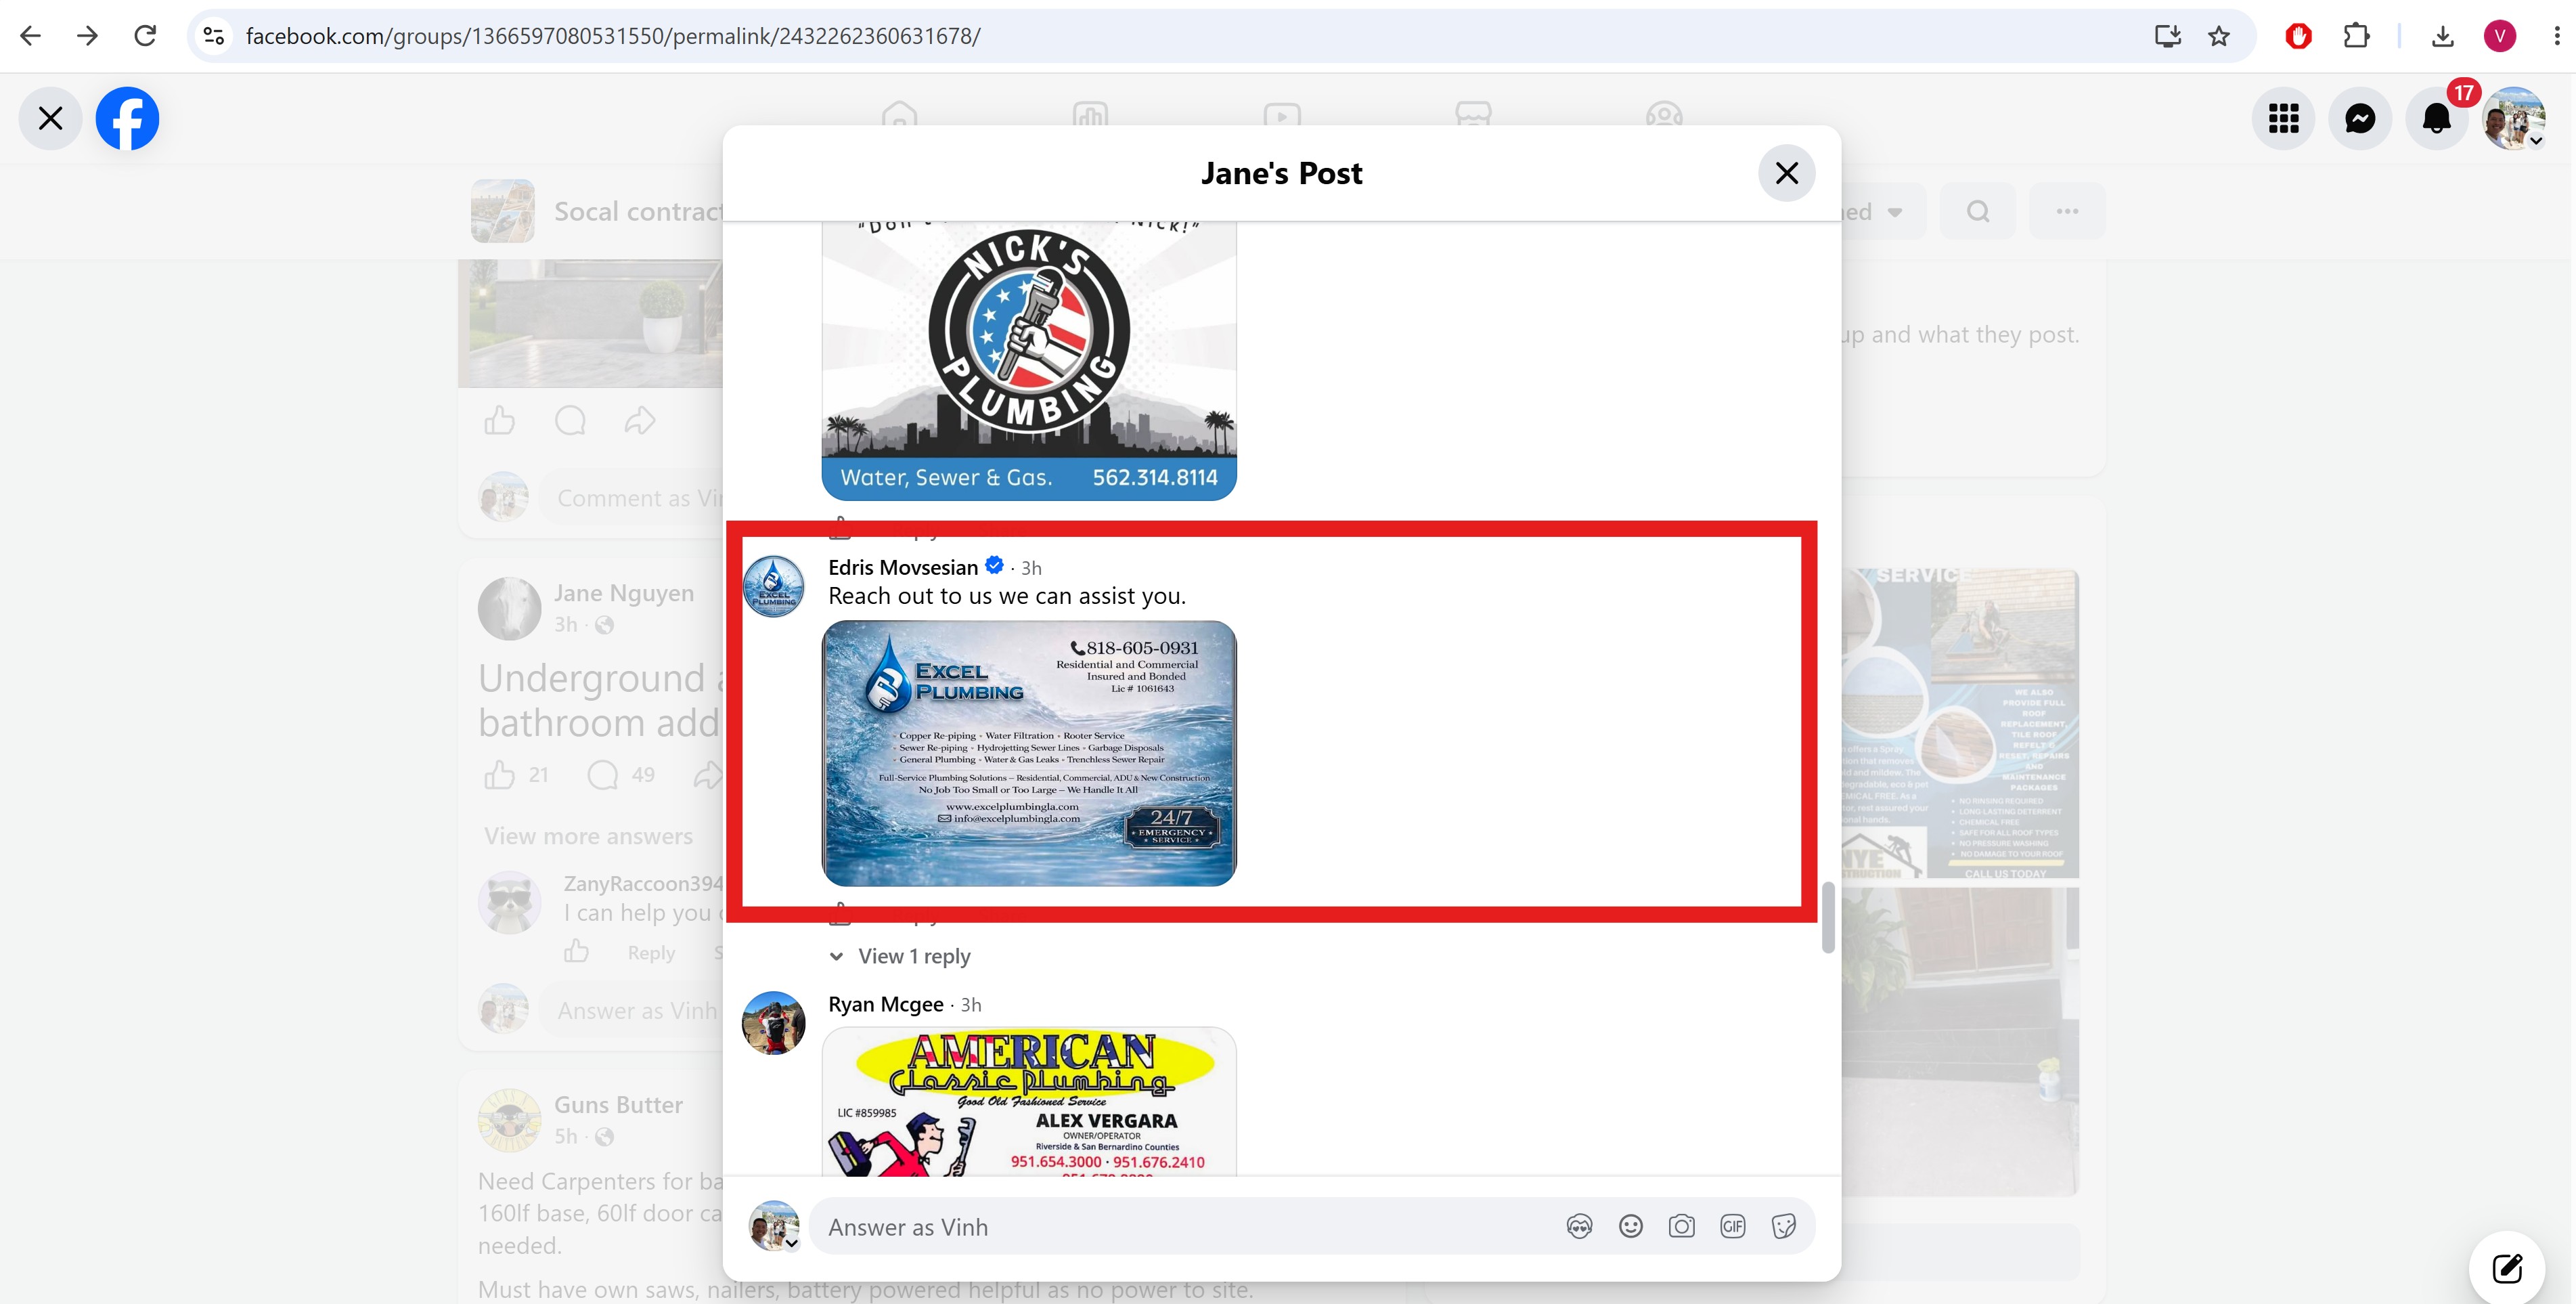Like the post above Jane Nguyen's
This screenshot has height=1304, width=2576.
coord(499,421)
